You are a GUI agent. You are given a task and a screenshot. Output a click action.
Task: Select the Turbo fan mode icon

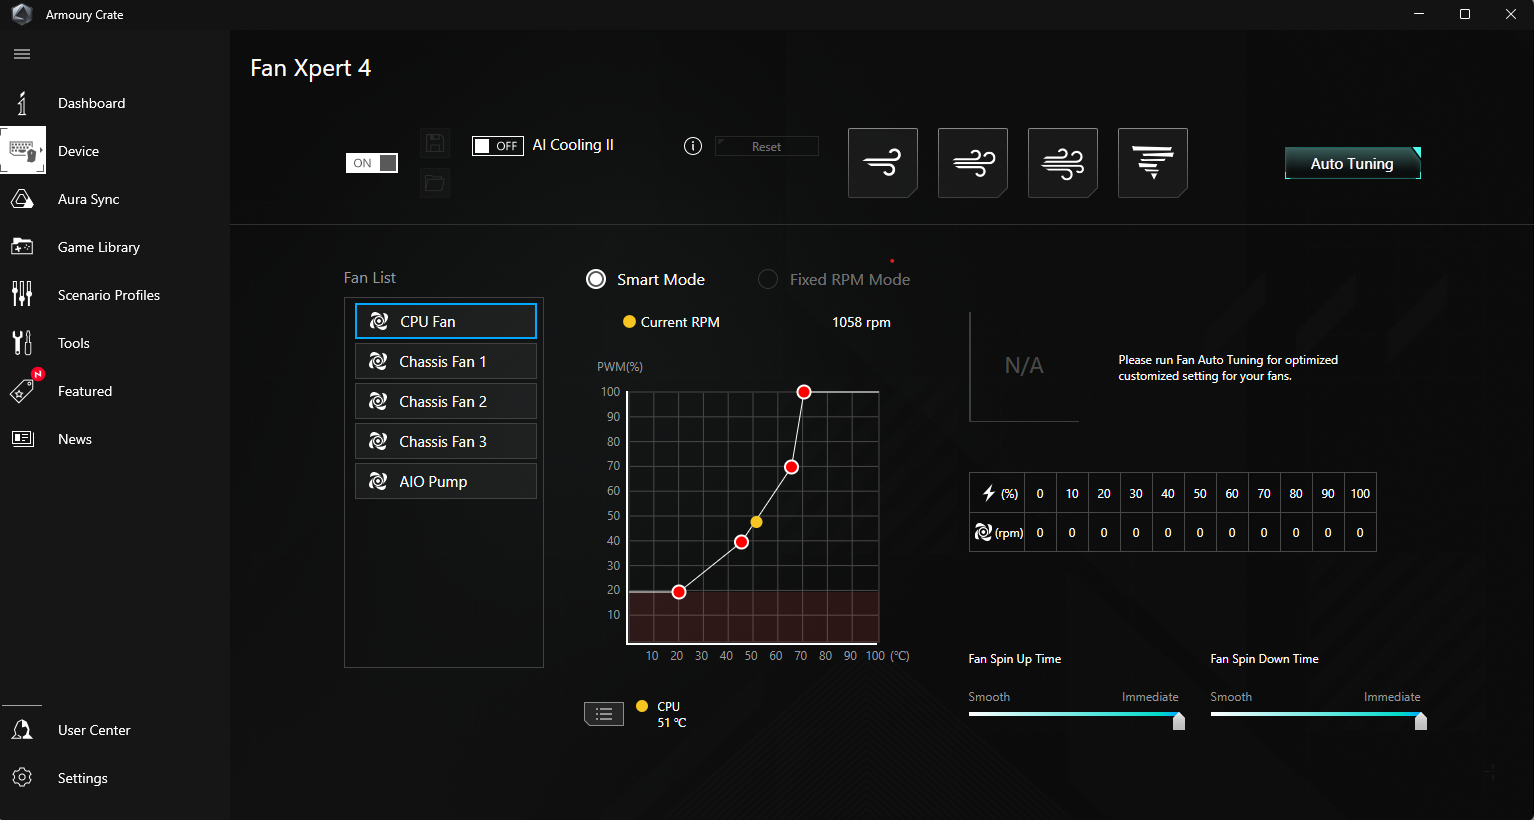coord(1062,162)
